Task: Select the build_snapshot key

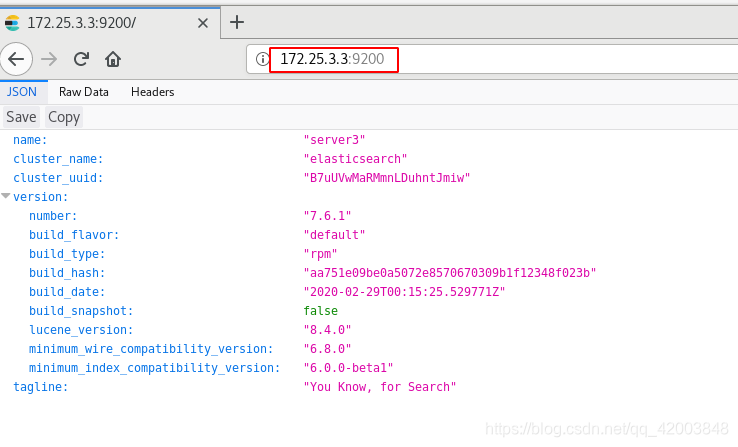Action: pyautogui.click(x=81, y=311)
